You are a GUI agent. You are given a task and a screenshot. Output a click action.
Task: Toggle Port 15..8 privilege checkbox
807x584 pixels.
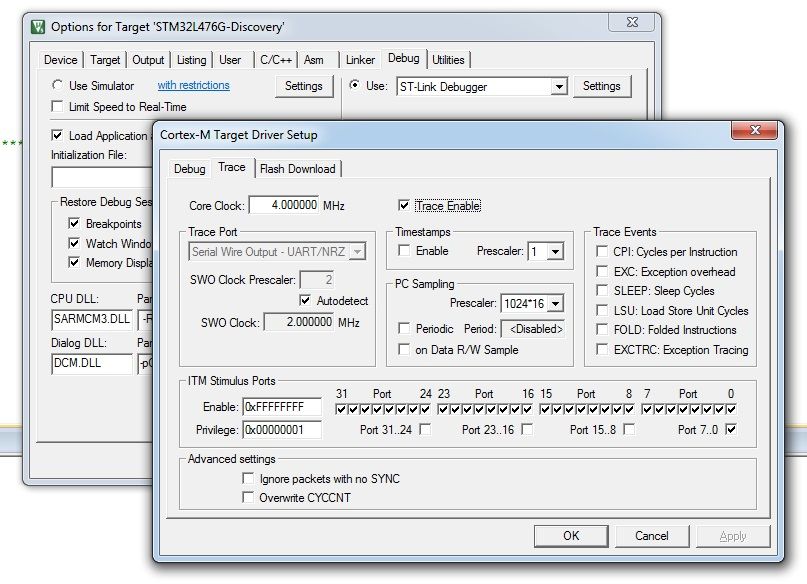(629, 429)
